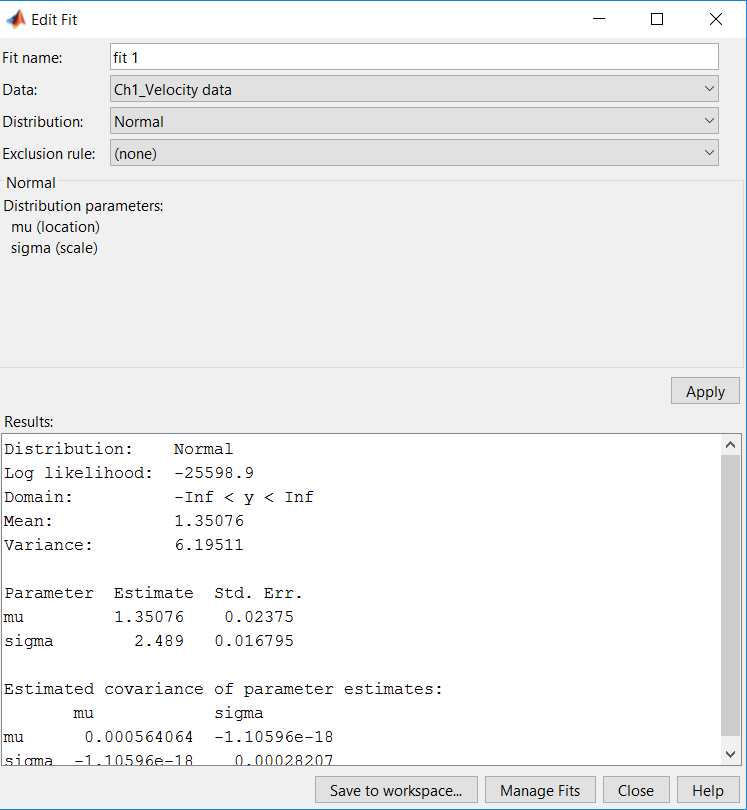The image size is (747, 810).
Task: Click the Close button at bottom
Action: click(635, 790)
